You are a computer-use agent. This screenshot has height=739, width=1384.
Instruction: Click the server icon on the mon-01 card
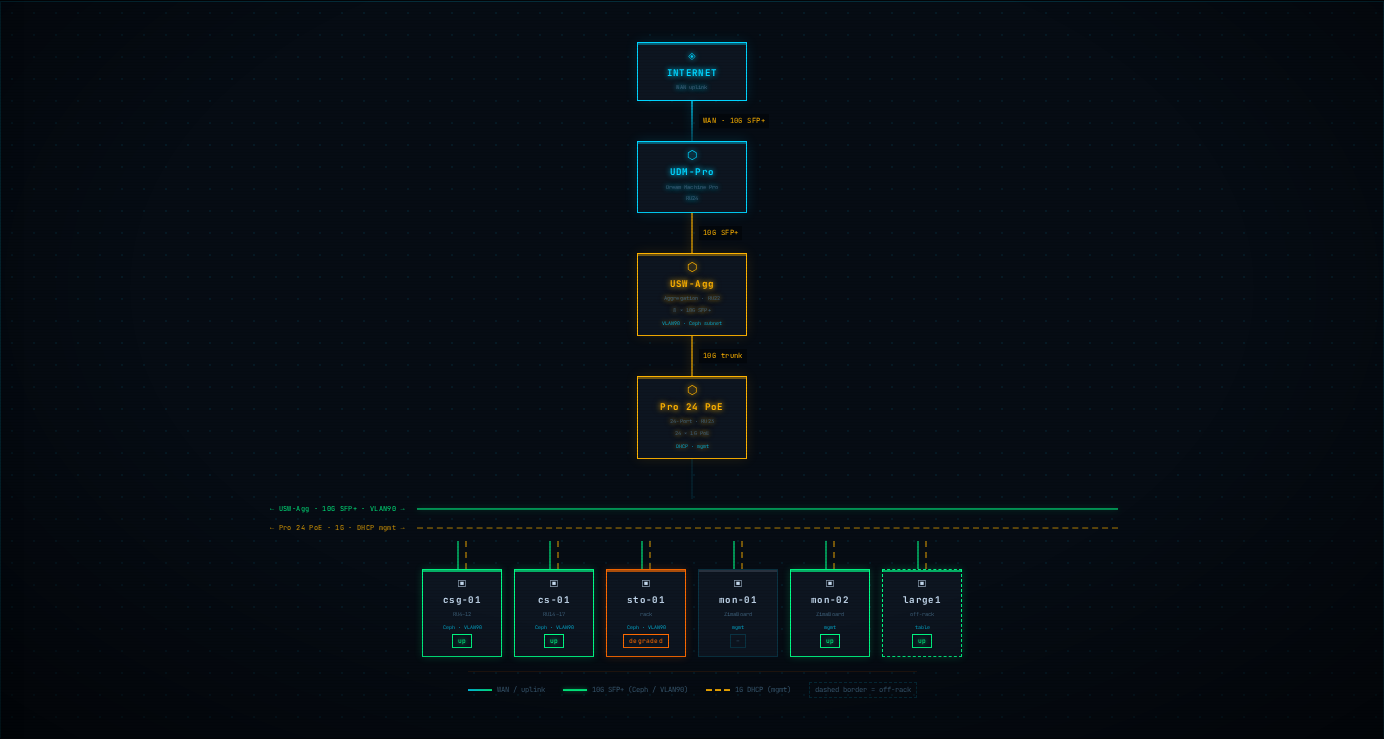point(738,583)
